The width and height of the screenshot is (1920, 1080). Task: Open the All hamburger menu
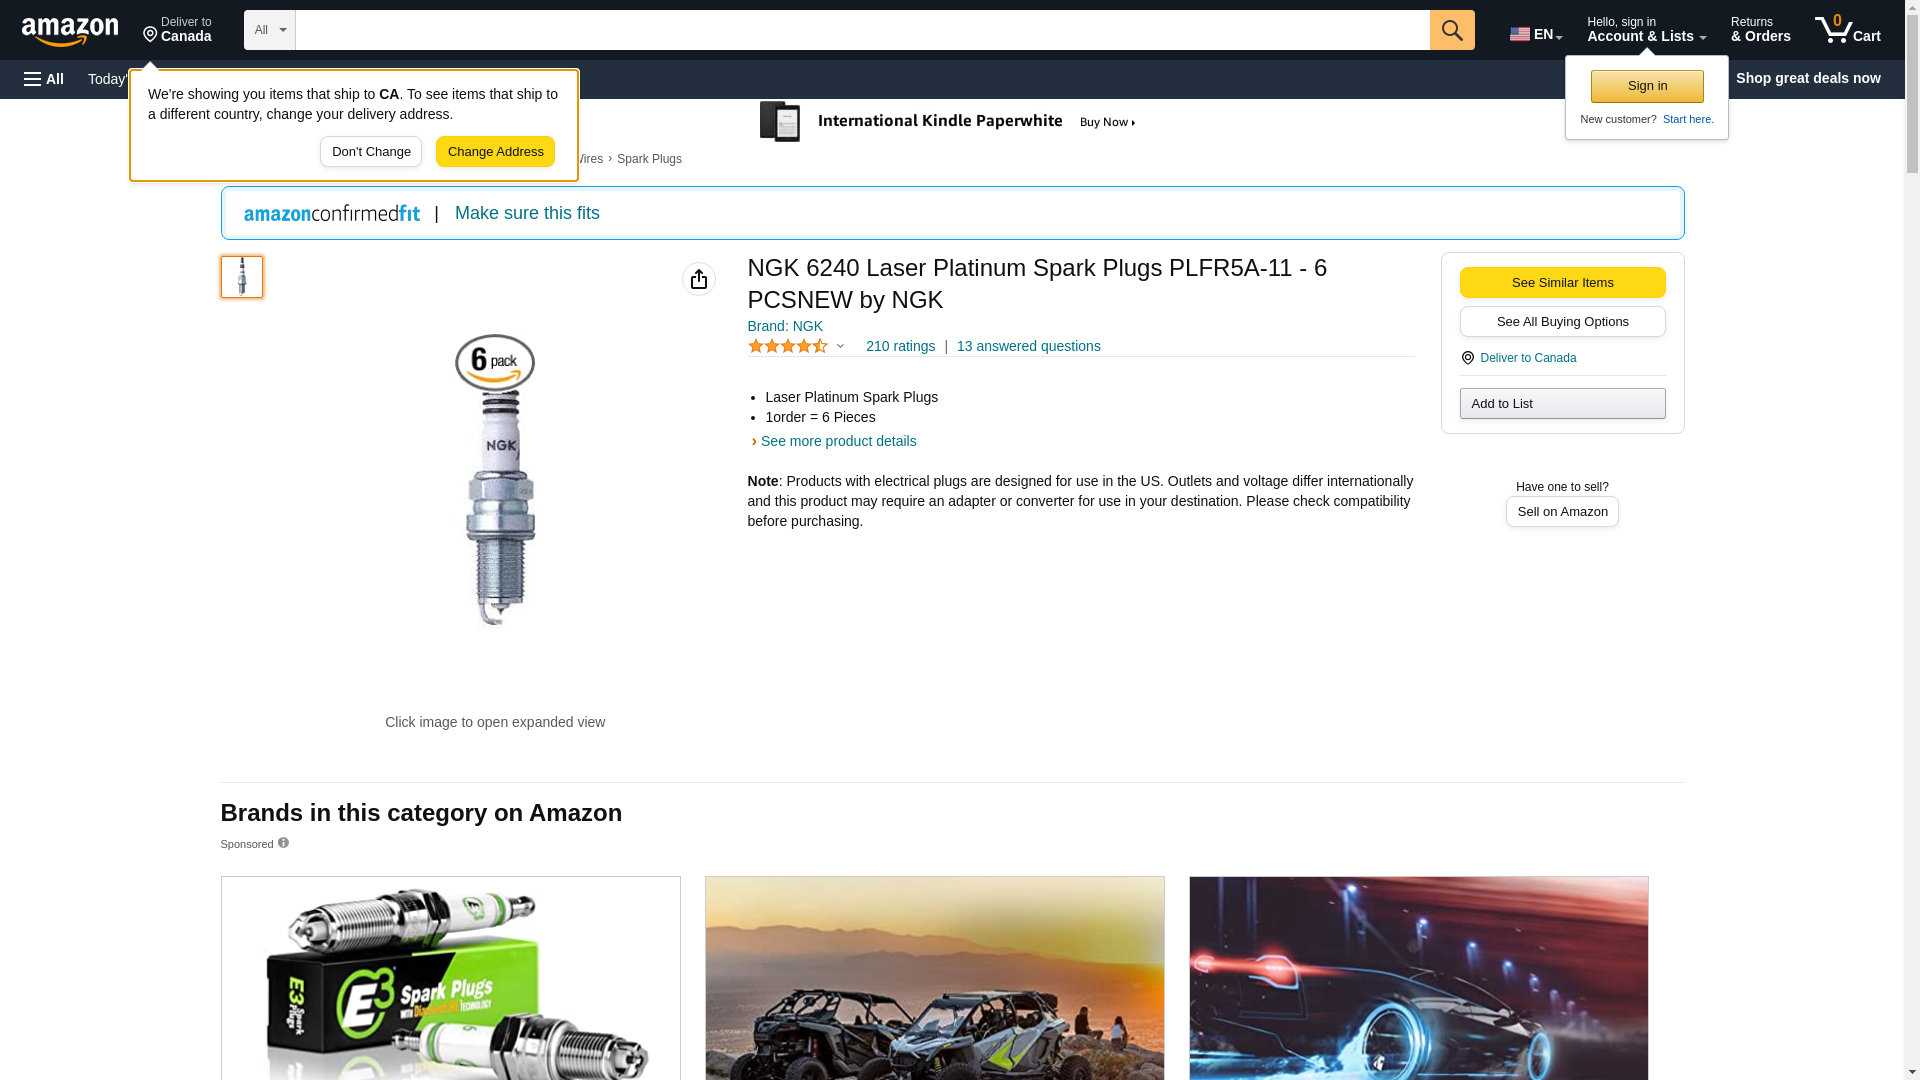[x=44, y=79]
